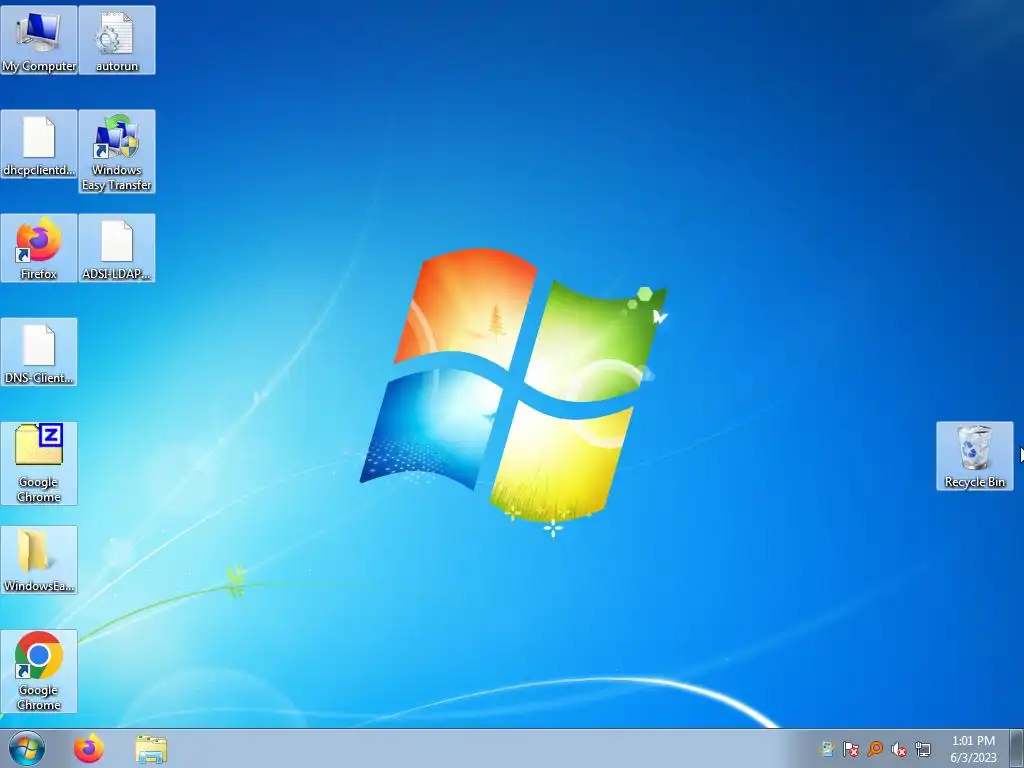The image size is (1024, 768).
Task: Click the orange magnifier tray icon
Action: pyautogui.click(x=875, y=749)
